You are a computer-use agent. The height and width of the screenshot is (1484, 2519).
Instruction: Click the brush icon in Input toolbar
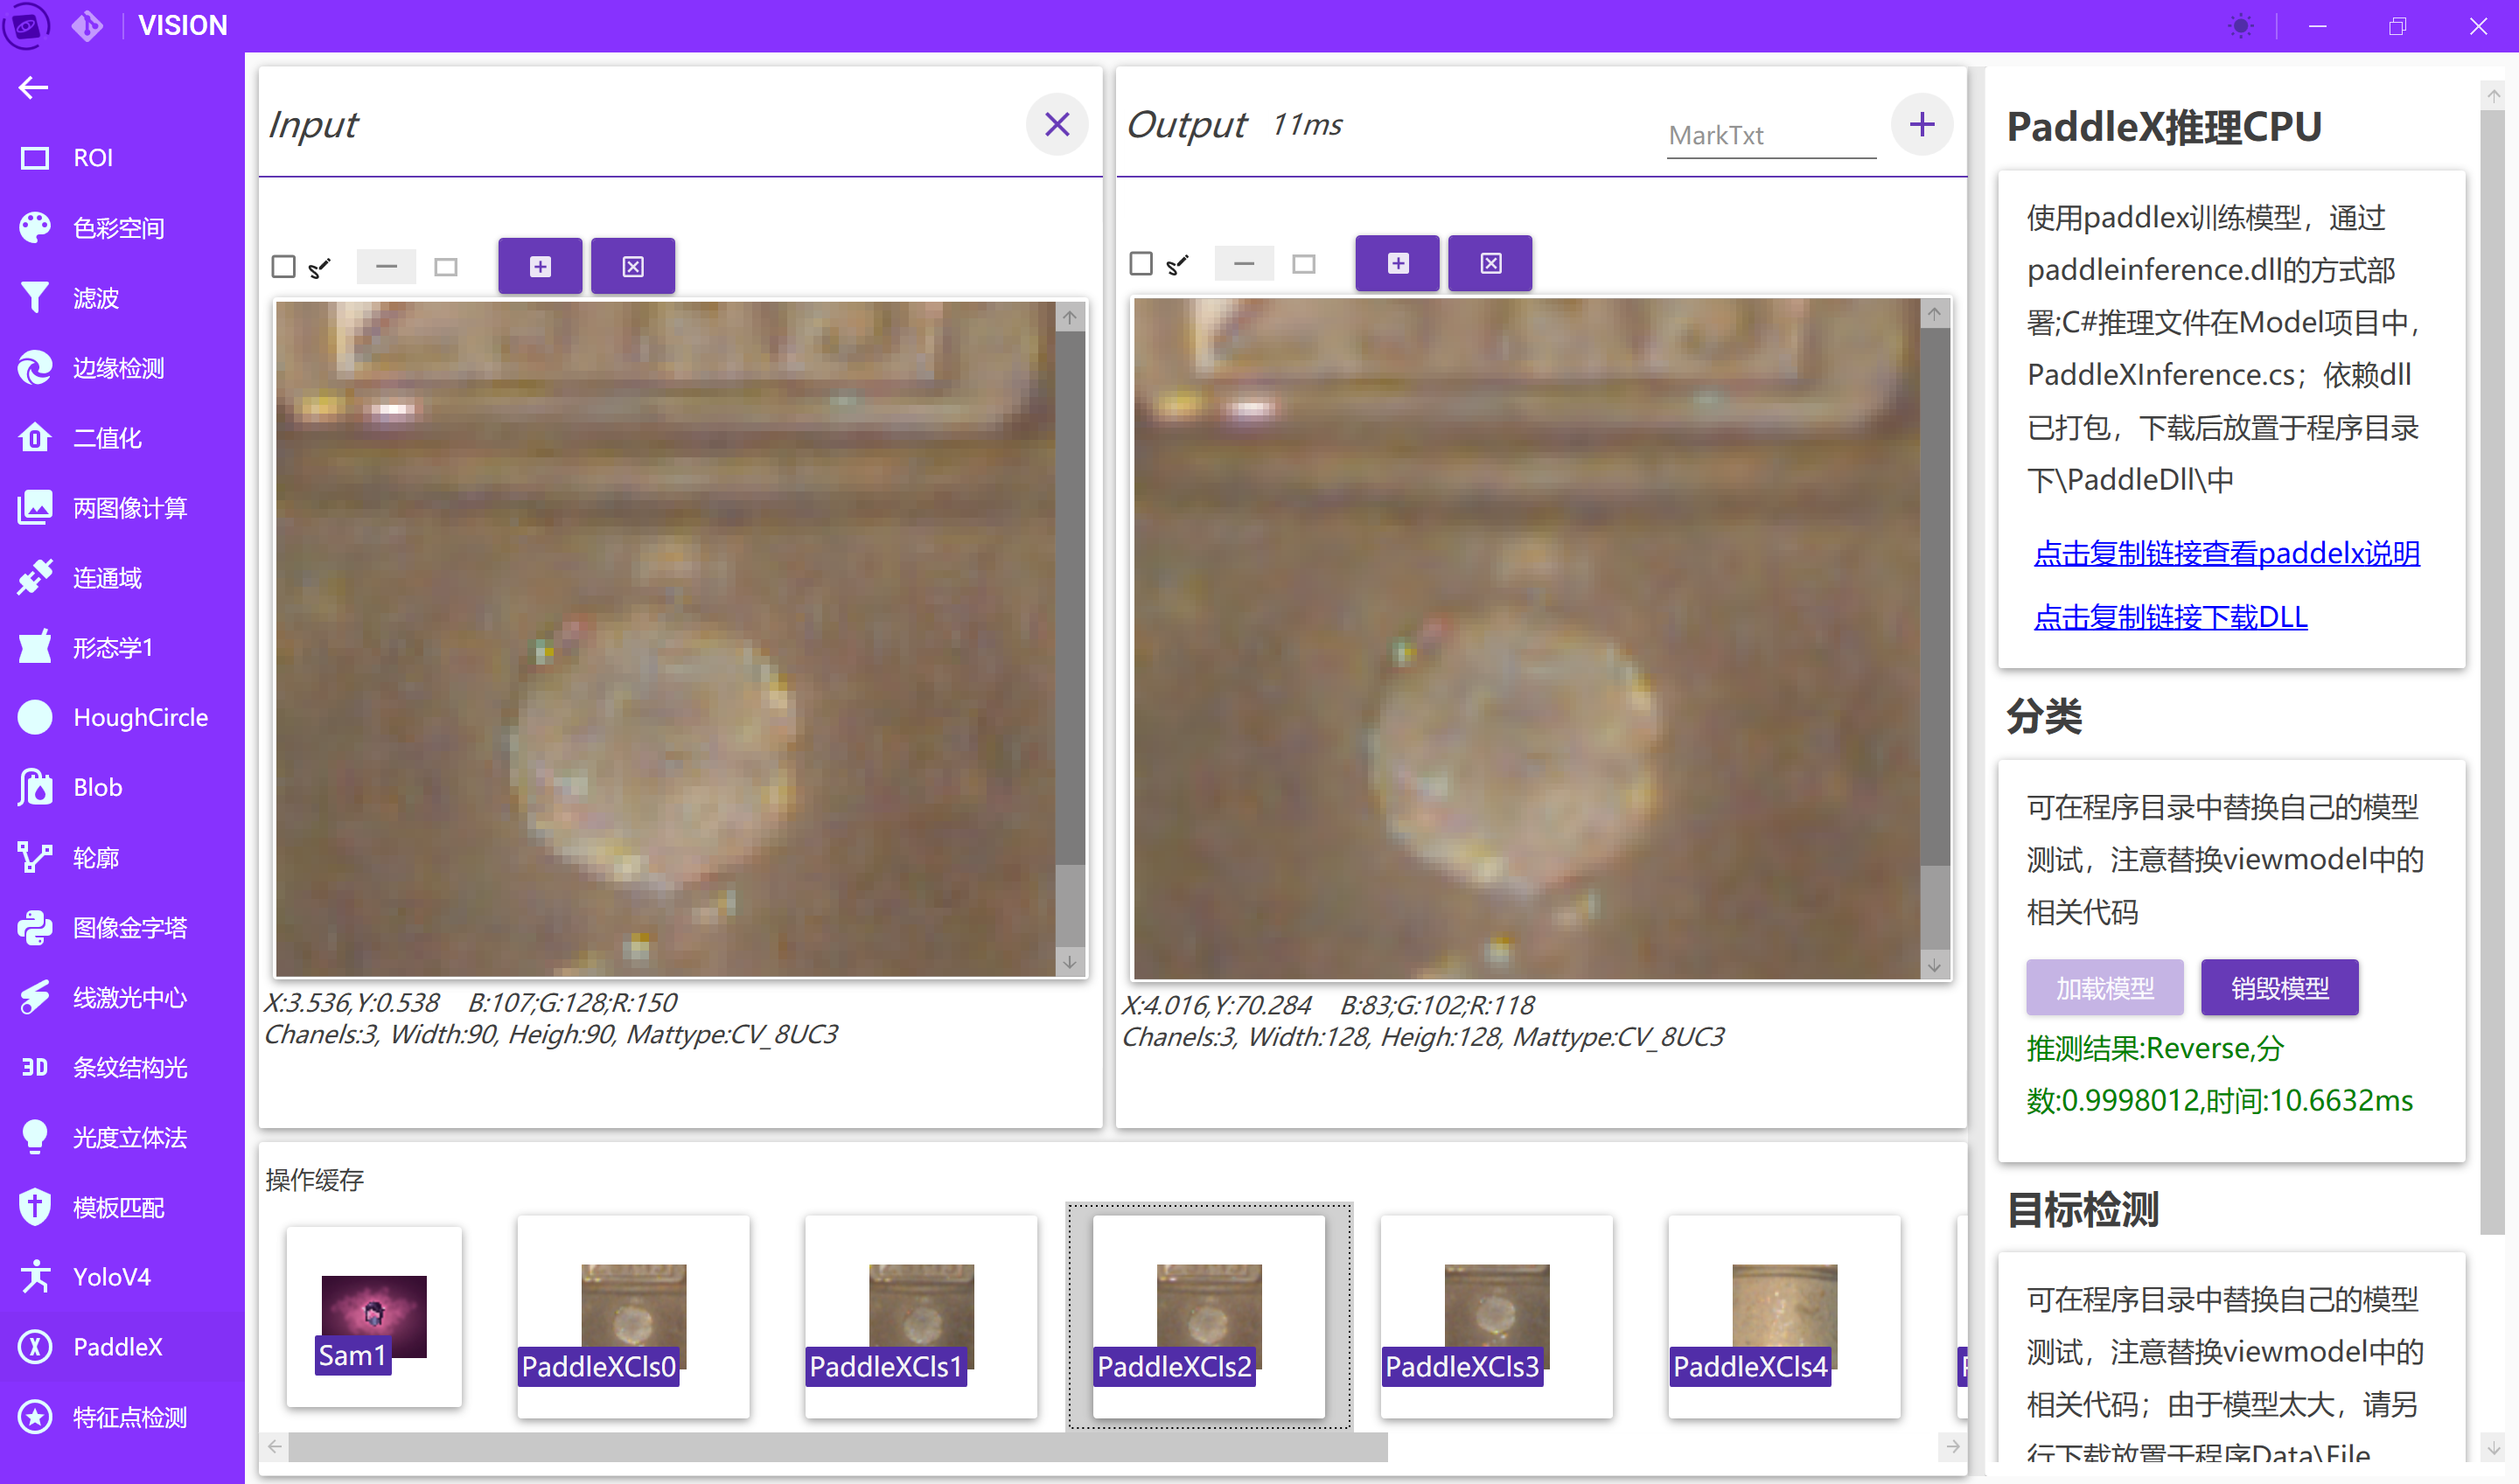pyautogui.click(x=320, y=267)
